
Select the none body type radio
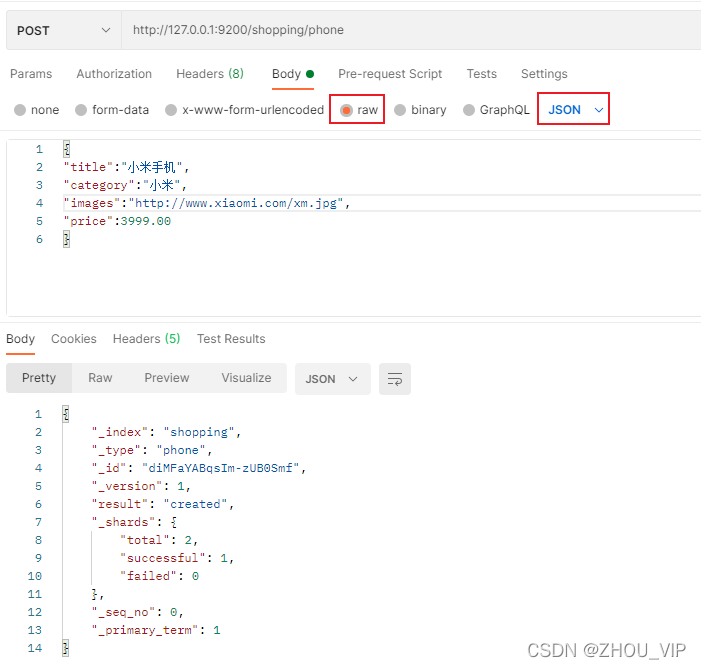[20, 110]
